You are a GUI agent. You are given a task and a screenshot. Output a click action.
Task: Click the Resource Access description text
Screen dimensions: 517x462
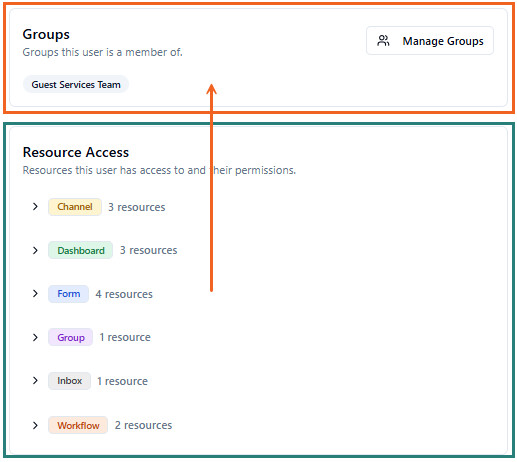point(159,170)
